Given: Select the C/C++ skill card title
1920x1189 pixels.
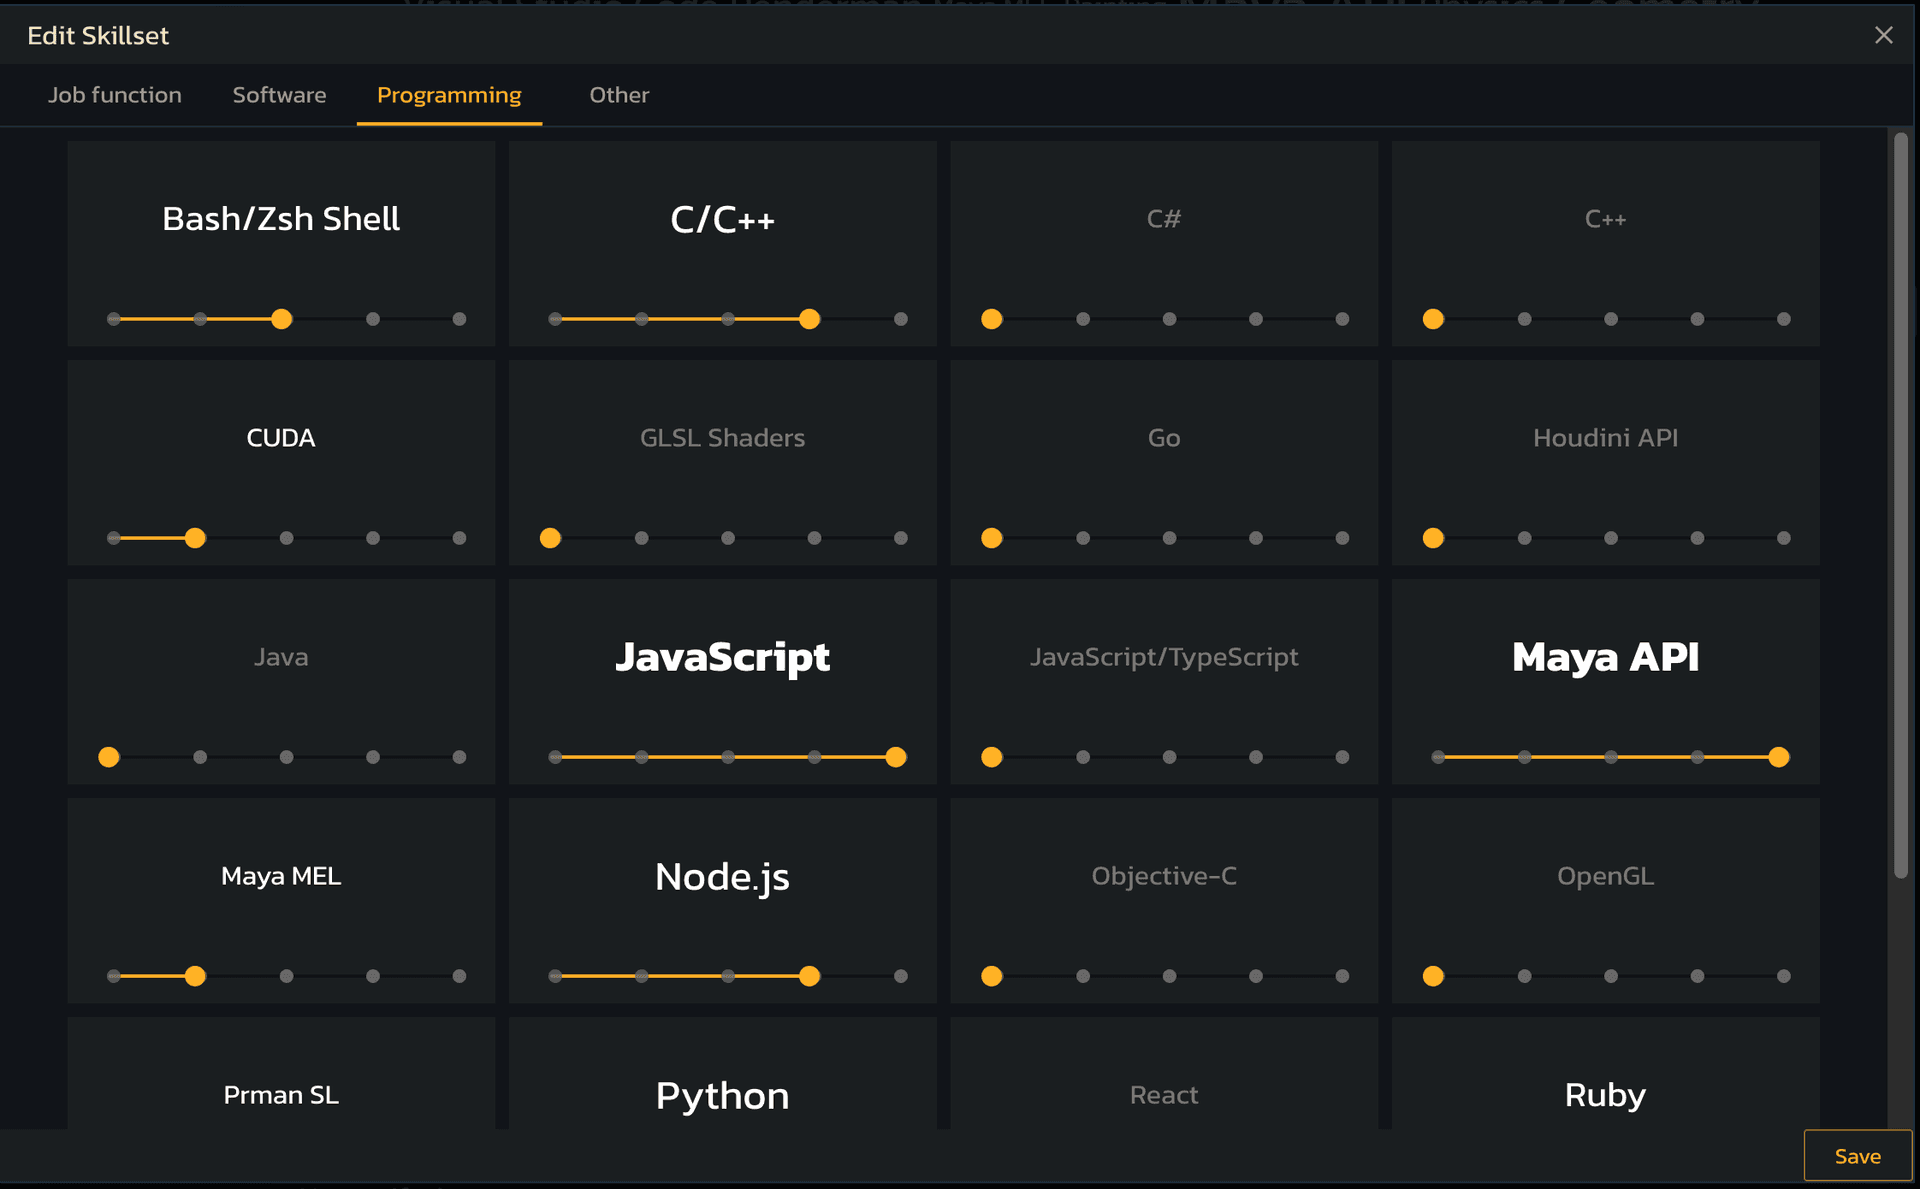Looking at the screenshot, I should [x=722, y=219].
